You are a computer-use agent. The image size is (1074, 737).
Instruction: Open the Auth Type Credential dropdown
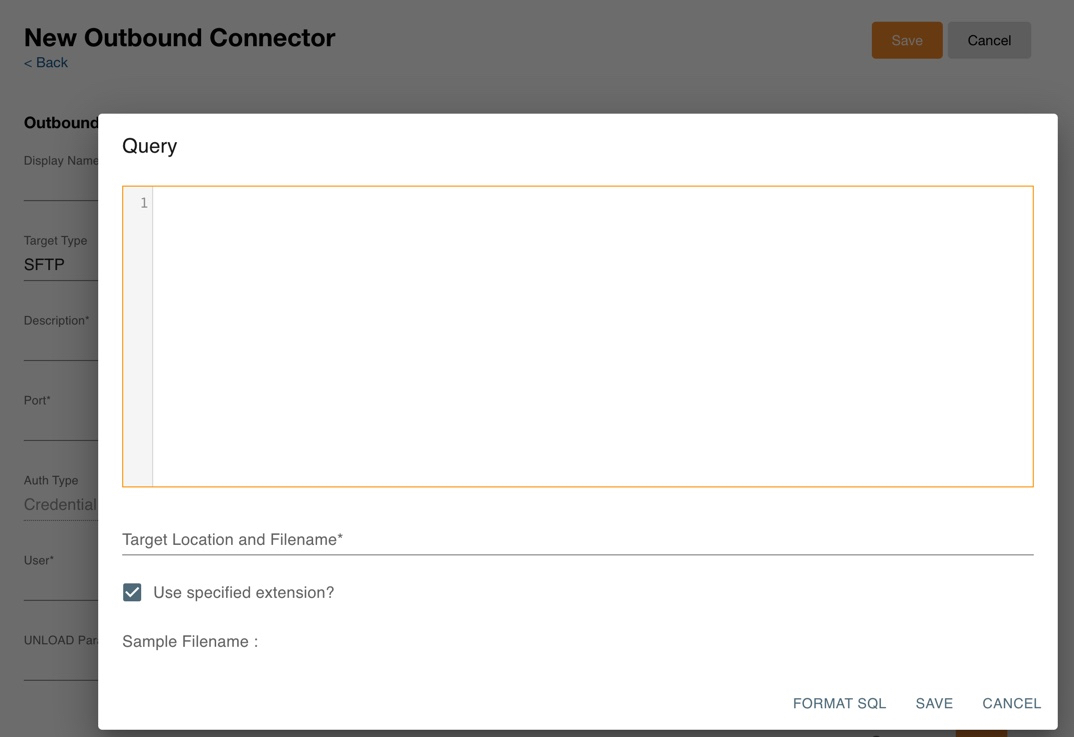click(60, 505)
